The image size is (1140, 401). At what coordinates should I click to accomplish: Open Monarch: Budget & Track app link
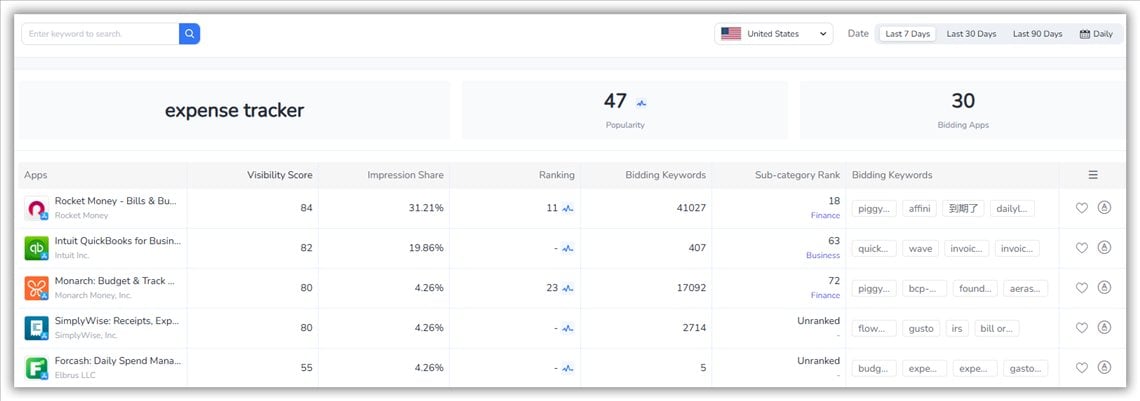click(x=116, y=281)
